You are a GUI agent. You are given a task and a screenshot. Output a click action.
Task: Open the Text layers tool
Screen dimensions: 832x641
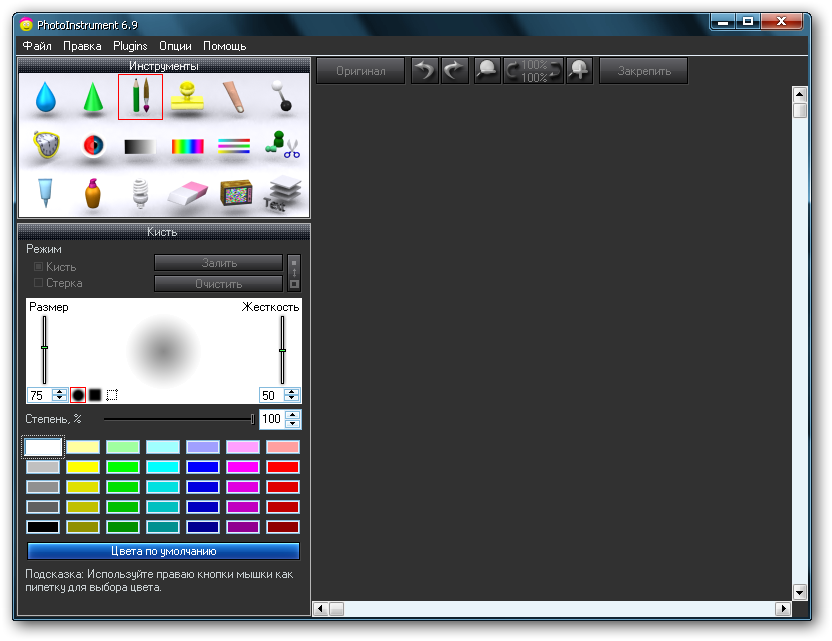pyautogui.click(x=283, y=193)
